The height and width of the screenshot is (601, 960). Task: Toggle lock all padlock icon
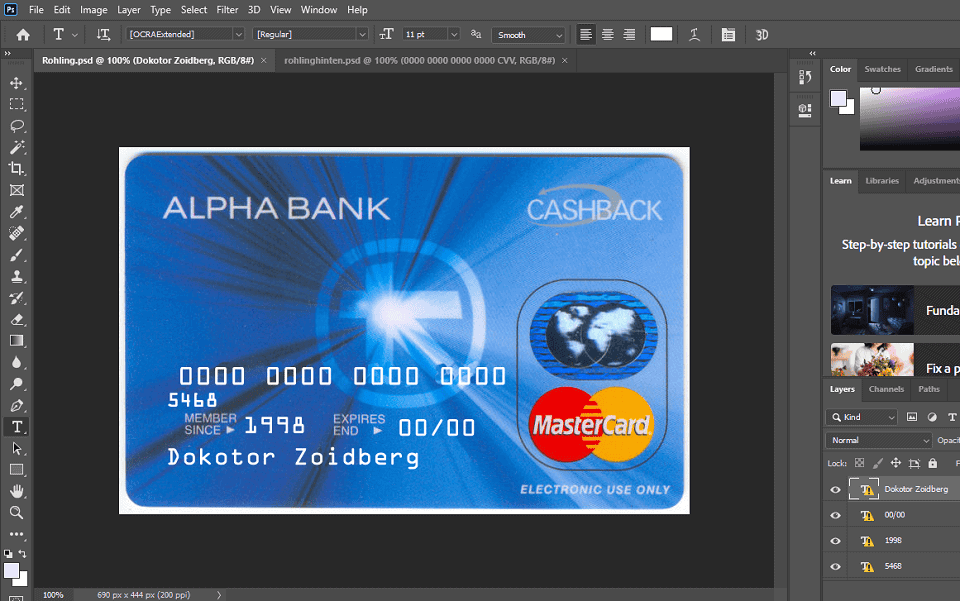click(932, 463)
